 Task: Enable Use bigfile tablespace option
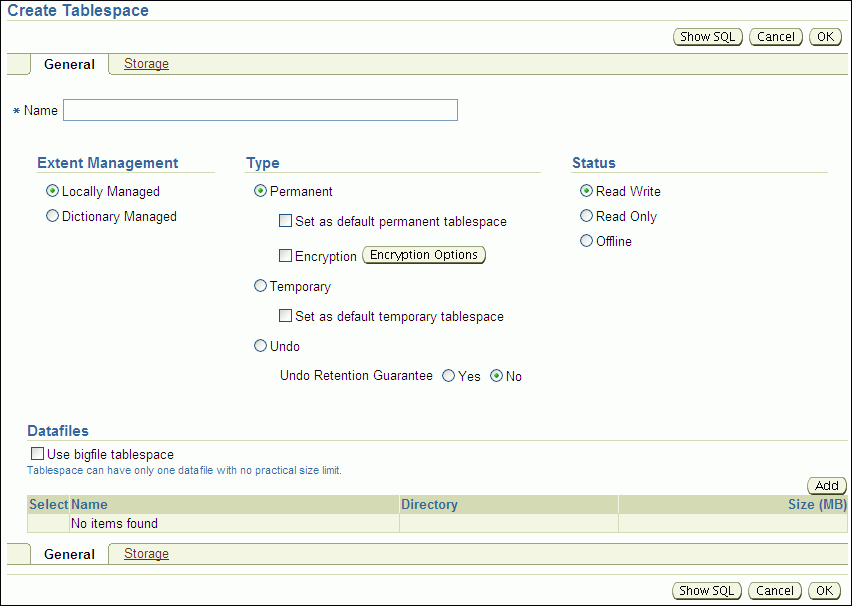pos(38,454)
